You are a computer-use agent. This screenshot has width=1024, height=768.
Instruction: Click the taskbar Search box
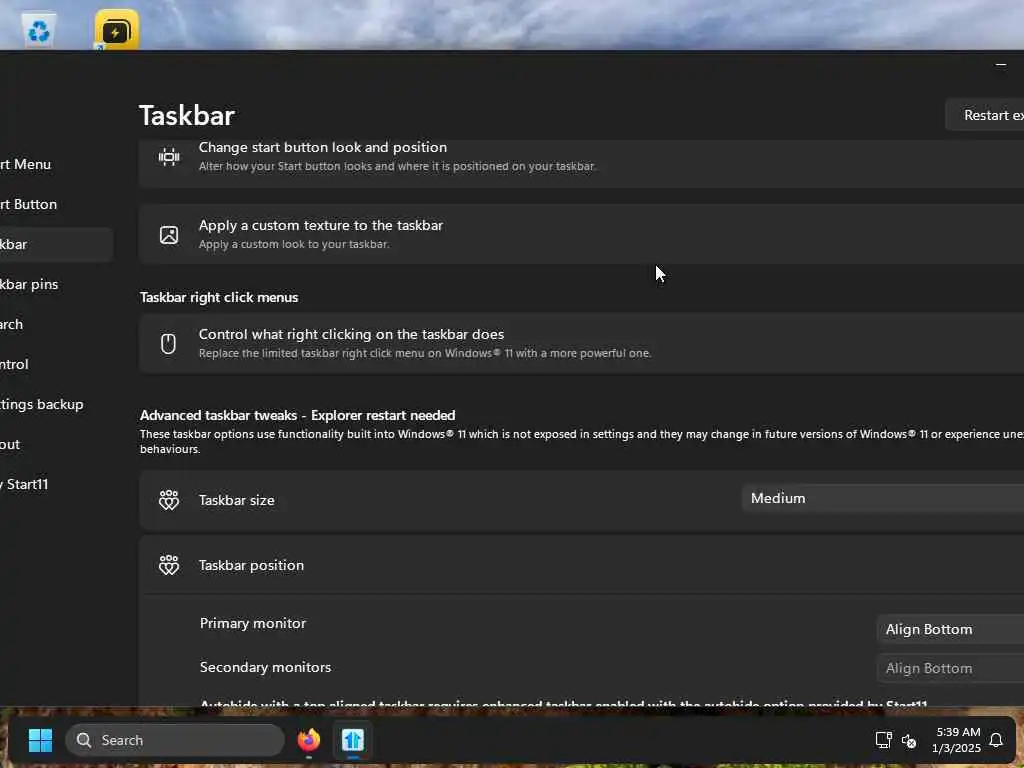pyautogui.click(x=175, y=740)
